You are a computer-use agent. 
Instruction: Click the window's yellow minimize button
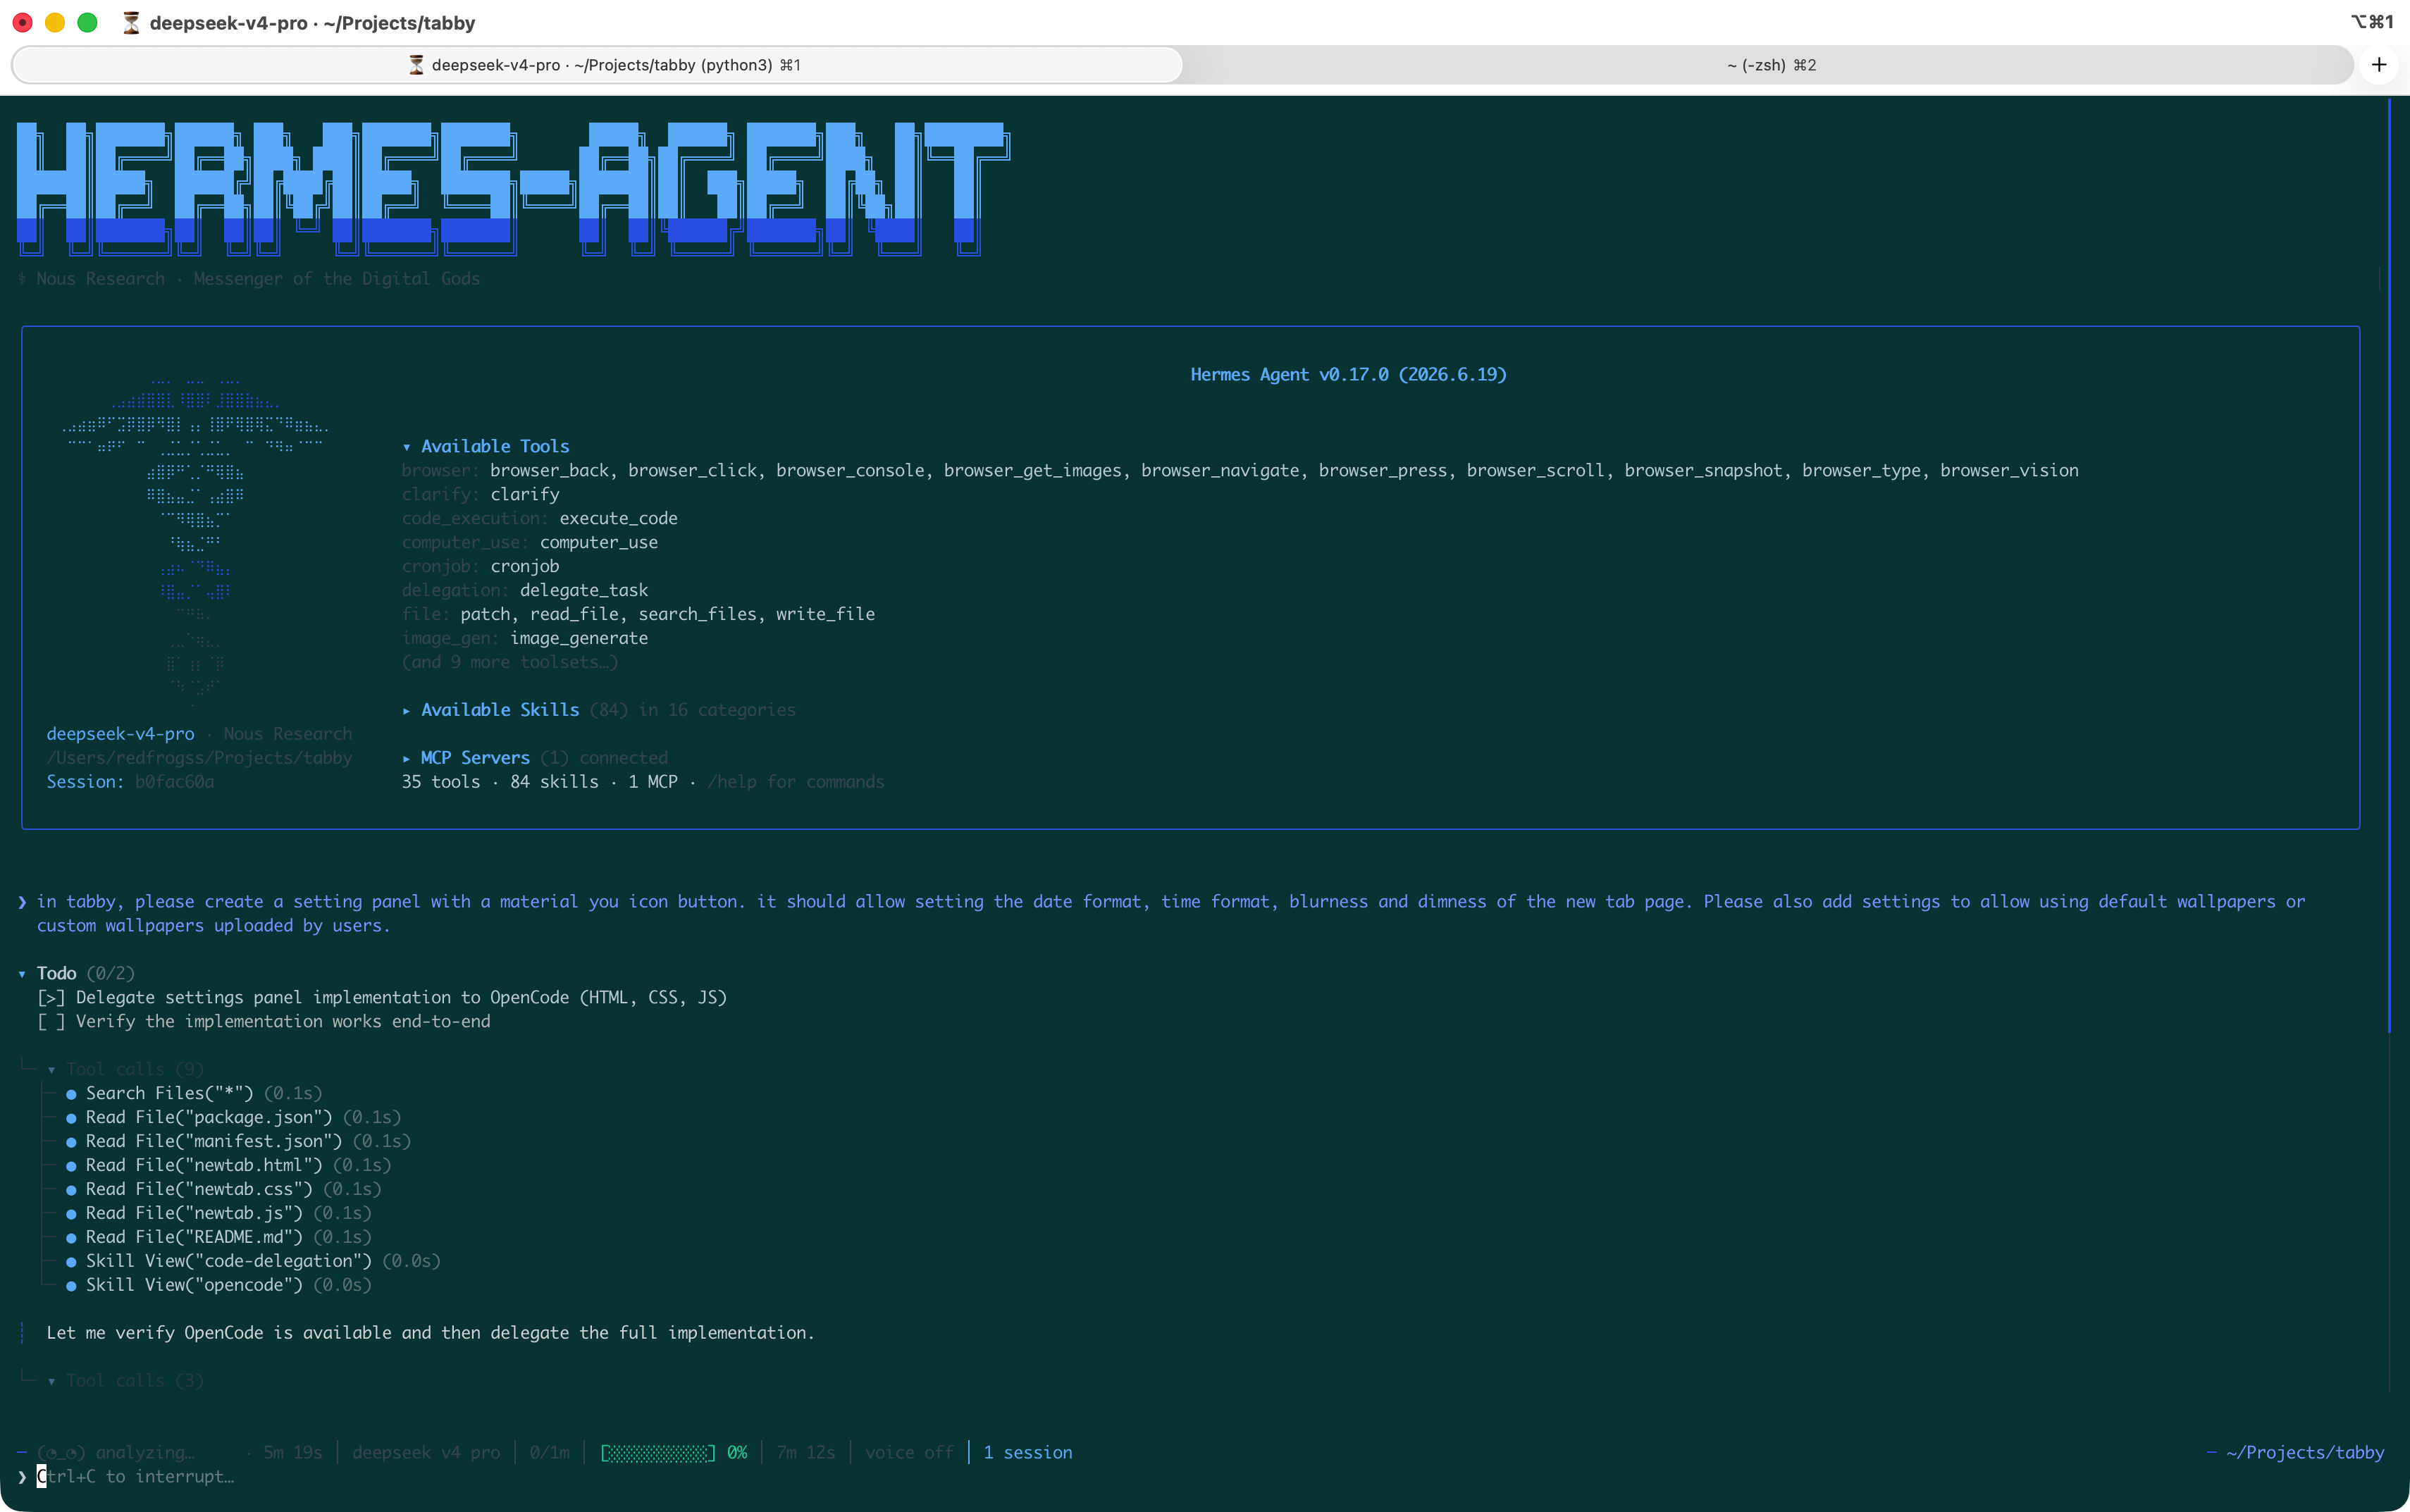point(55,22)
